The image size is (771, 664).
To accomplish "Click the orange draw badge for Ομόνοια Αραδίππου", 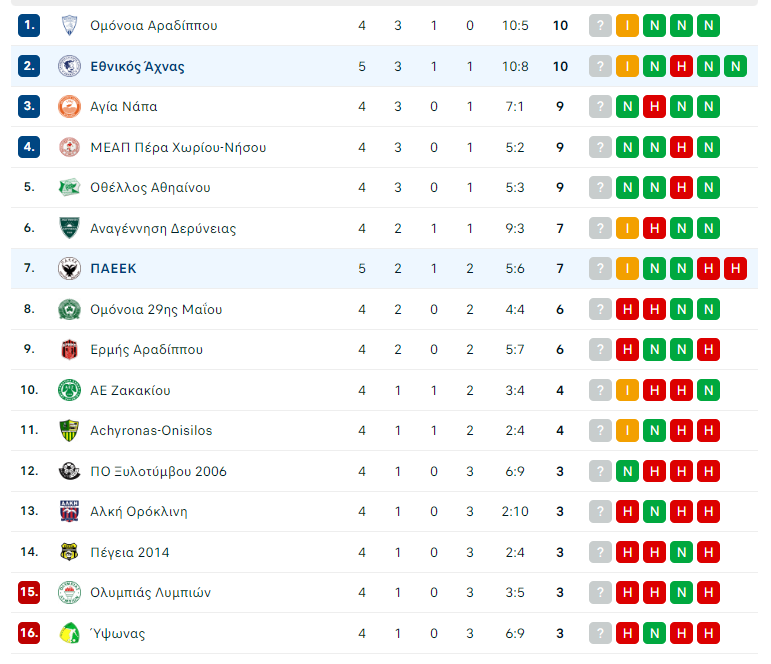I will click(x=628, y=25).
